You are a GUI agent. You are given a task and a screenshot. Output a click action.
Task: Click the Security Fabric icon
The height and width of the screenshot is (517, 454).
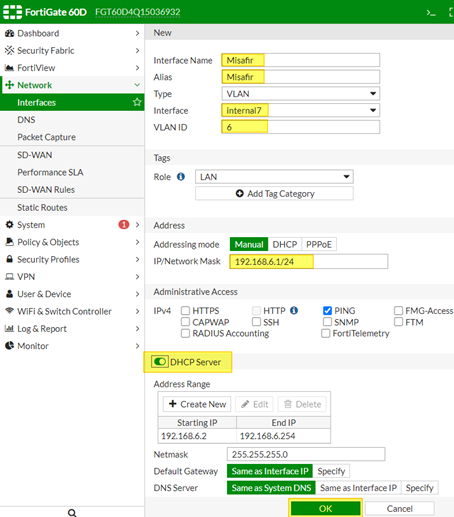point(9,51)
